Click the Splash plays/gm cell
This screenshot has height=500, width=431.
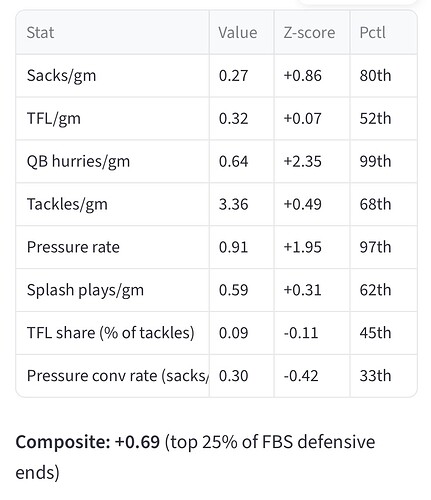tap(112, 290)
